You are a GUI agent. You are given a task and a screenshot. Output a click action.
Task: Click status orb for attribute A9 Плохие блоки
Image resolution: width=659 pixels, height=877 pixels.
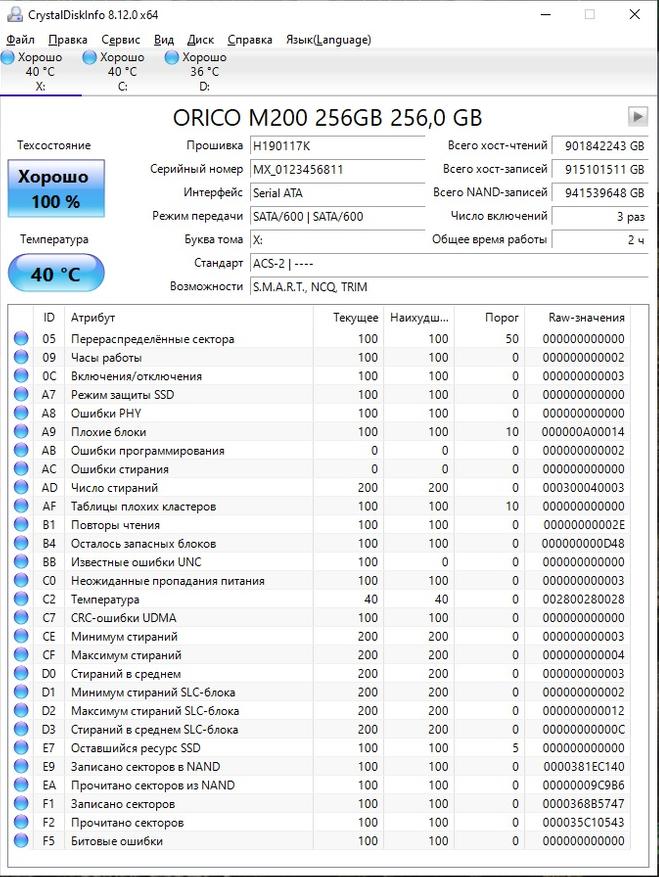(x=21, y=432)
